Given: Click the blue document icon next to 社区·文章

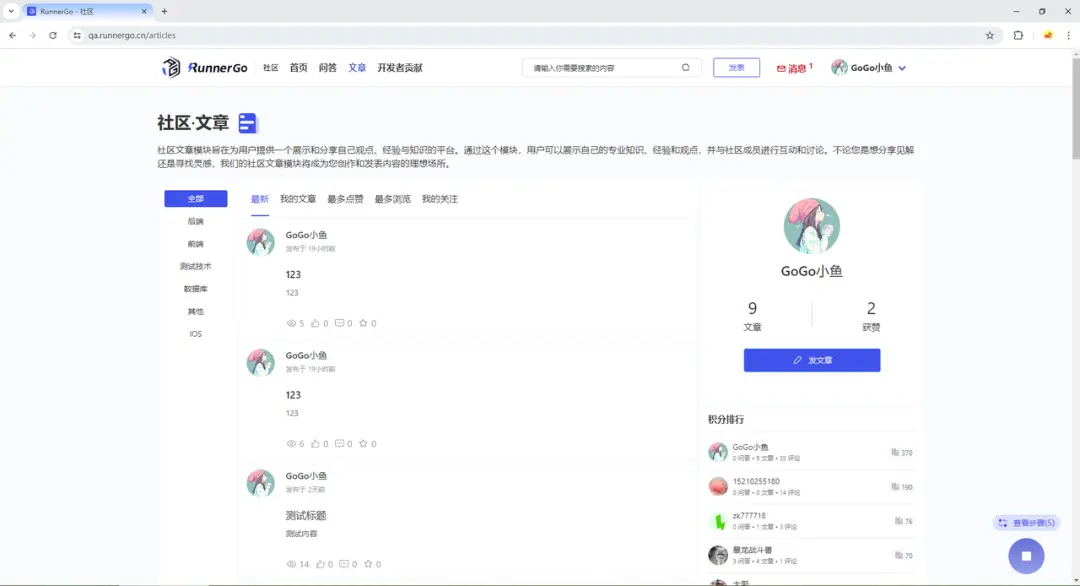Looking at the screenshot, I should (x=248, y=122).
